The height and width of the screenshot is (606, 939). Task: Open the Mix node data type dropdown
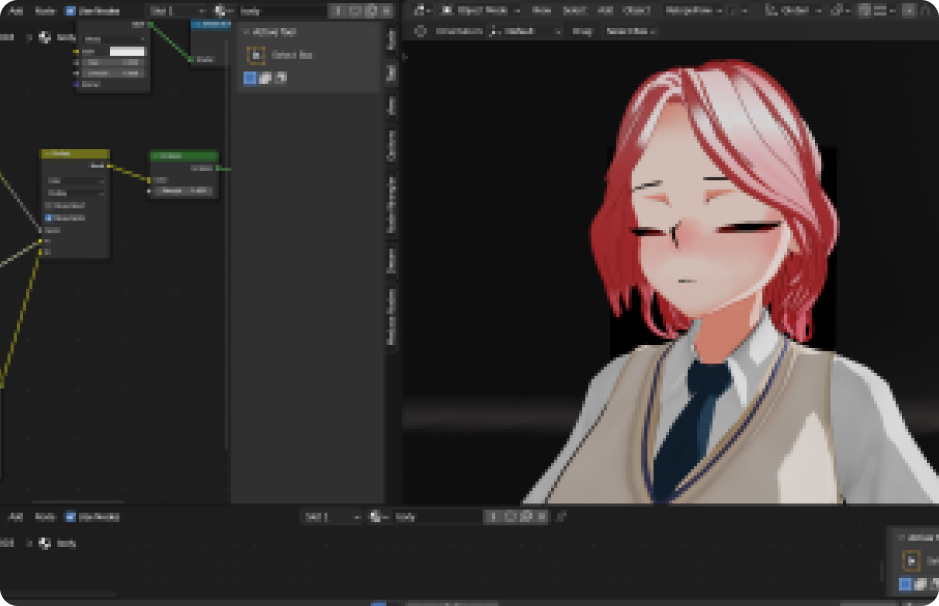click(76, 180)
